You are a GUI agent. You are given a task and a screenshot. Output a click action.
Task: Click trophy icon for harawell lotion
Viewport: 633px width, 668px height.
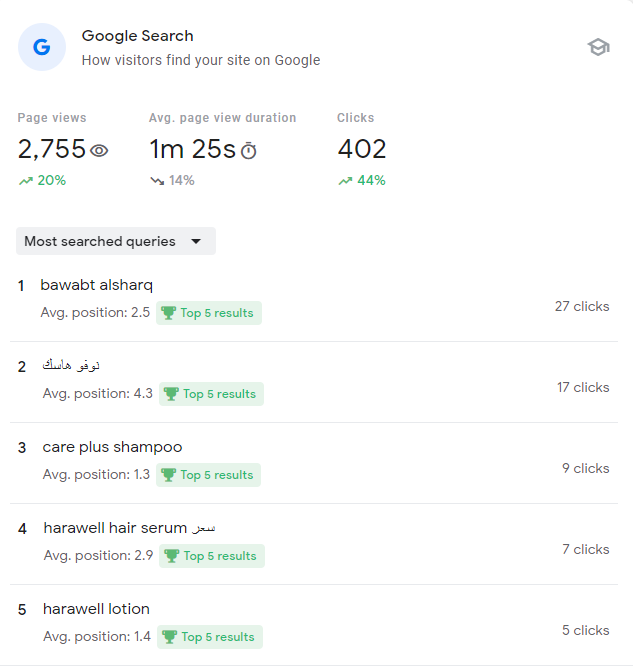[169, 637]
